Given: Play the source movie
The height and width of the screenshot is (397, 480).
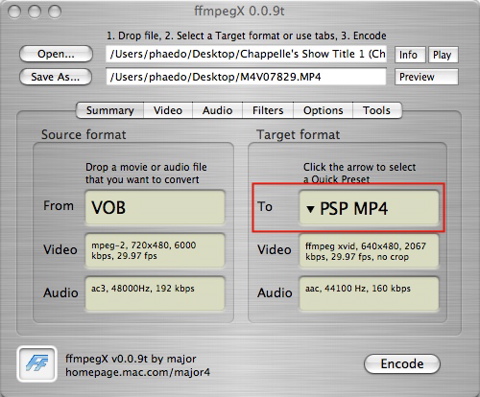Looking at the screenshot, I should click(443, 55).
